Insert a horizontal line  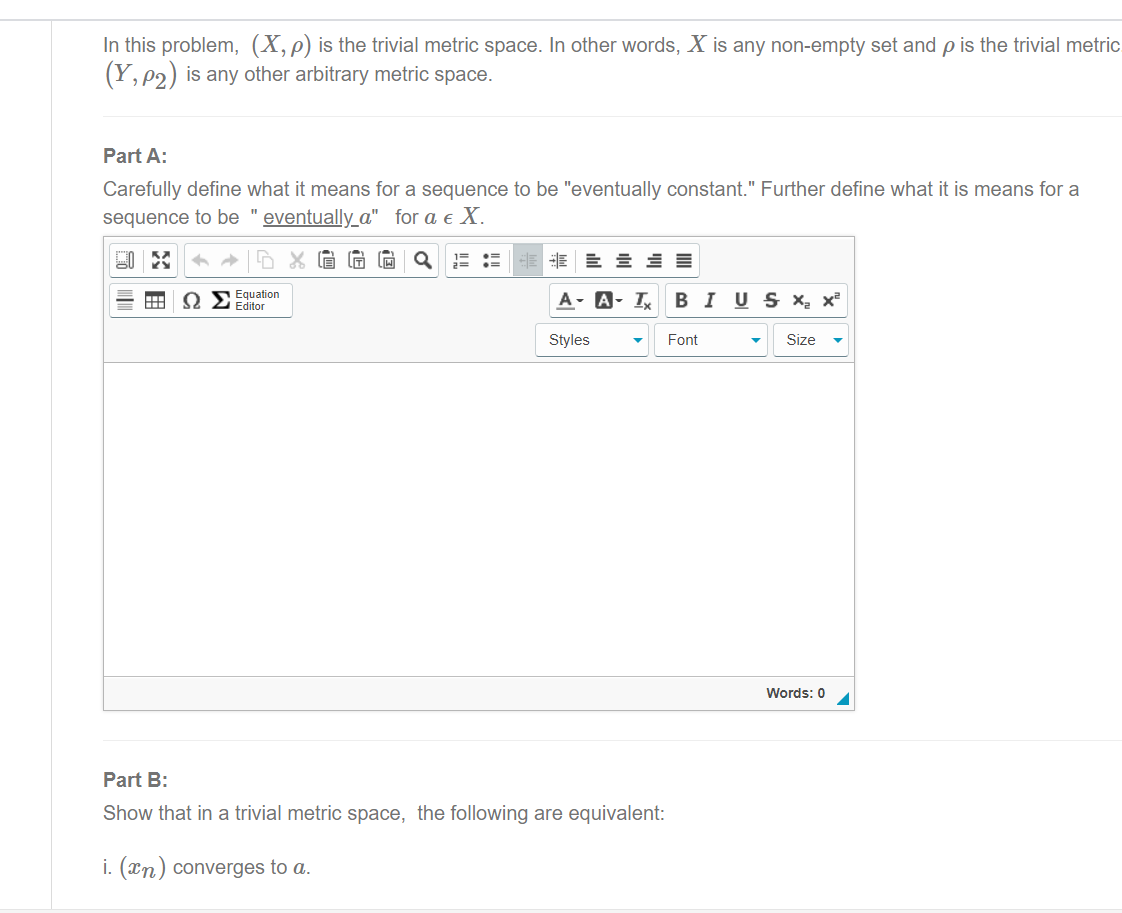point(125,300)
